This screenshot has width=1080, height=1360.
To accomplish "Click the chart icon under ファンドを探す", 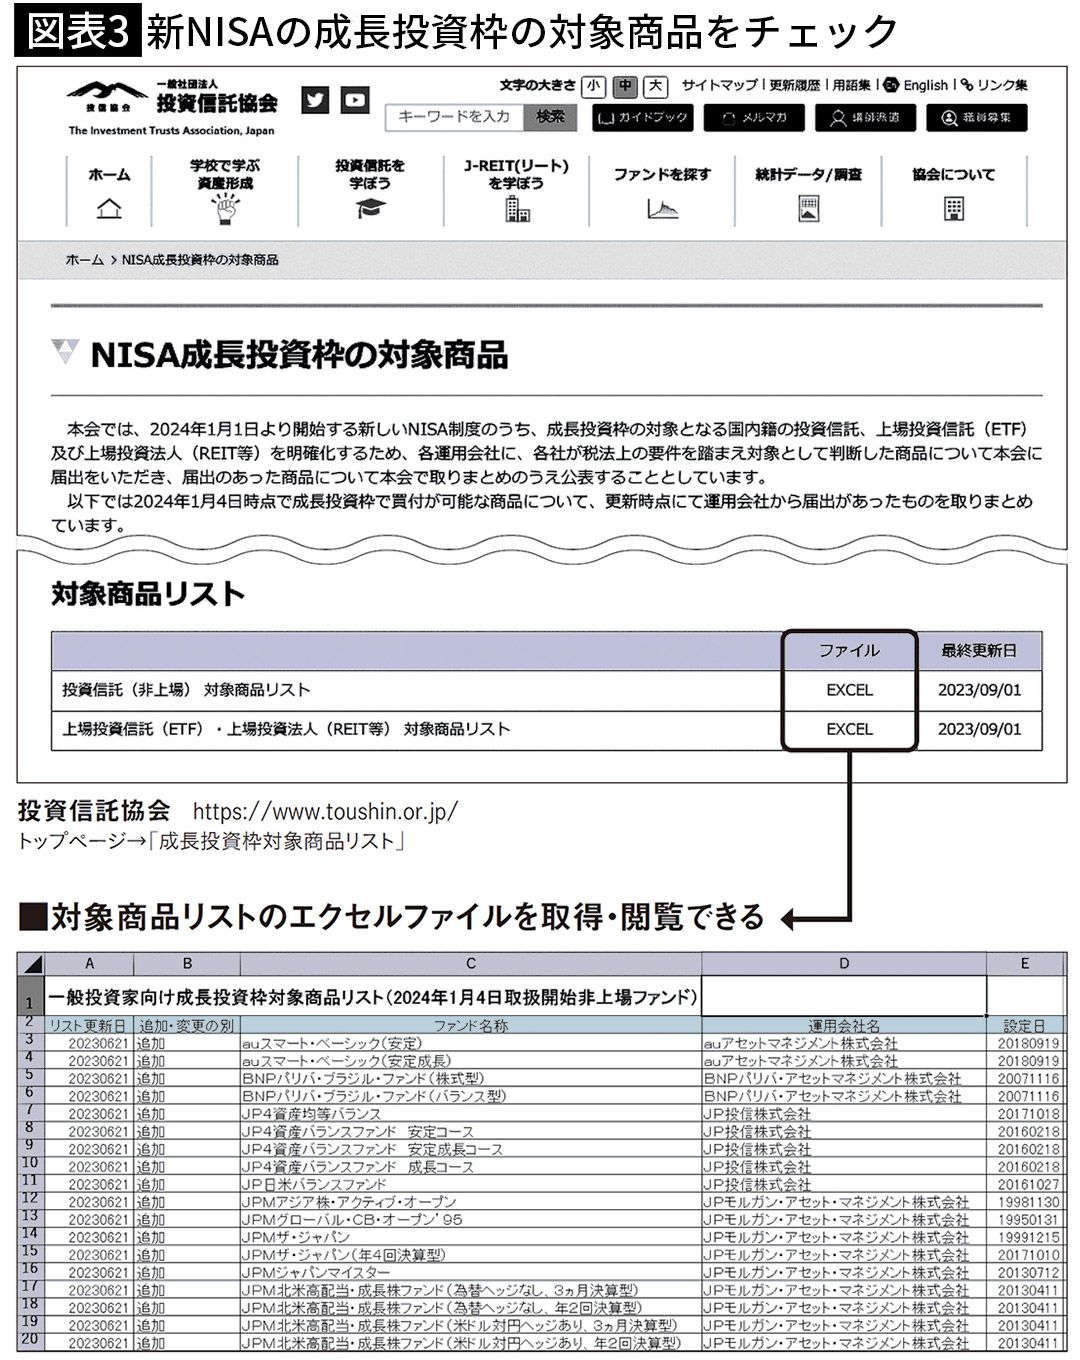I will [662, 208].
